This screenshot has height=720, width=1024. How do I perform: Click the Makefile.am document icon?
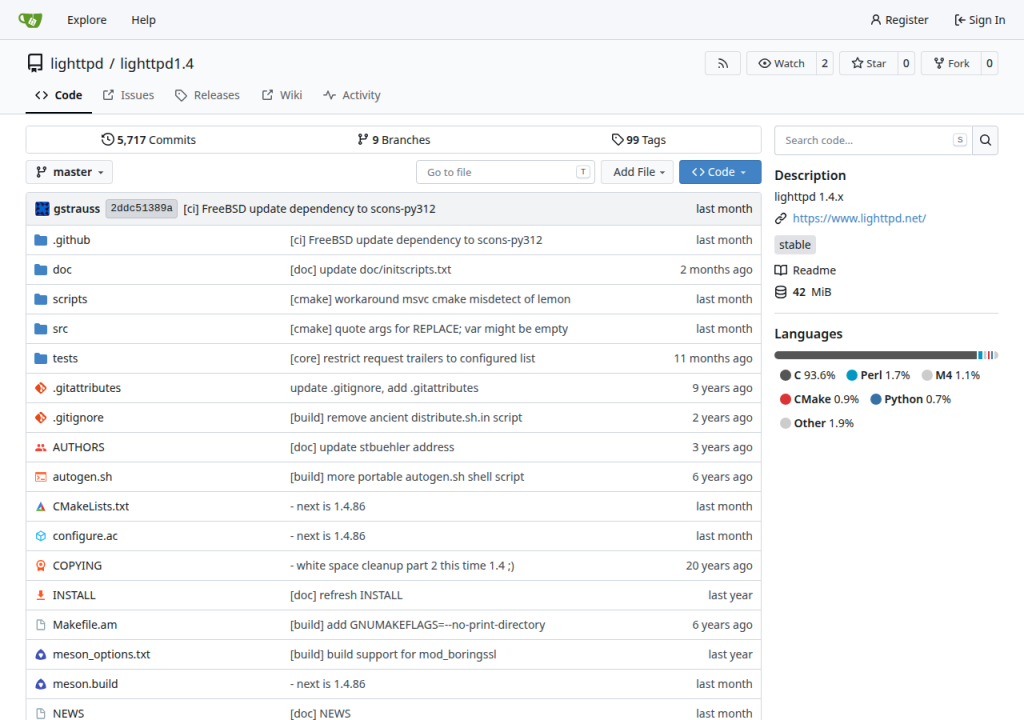[x=40, y=625]
